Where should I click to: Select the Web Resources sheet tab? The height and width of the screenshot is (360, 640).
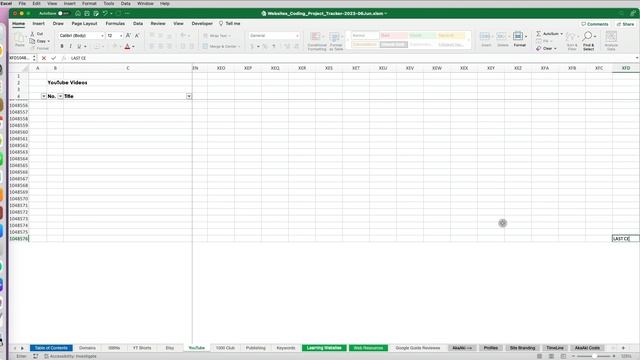pos(368,348)
